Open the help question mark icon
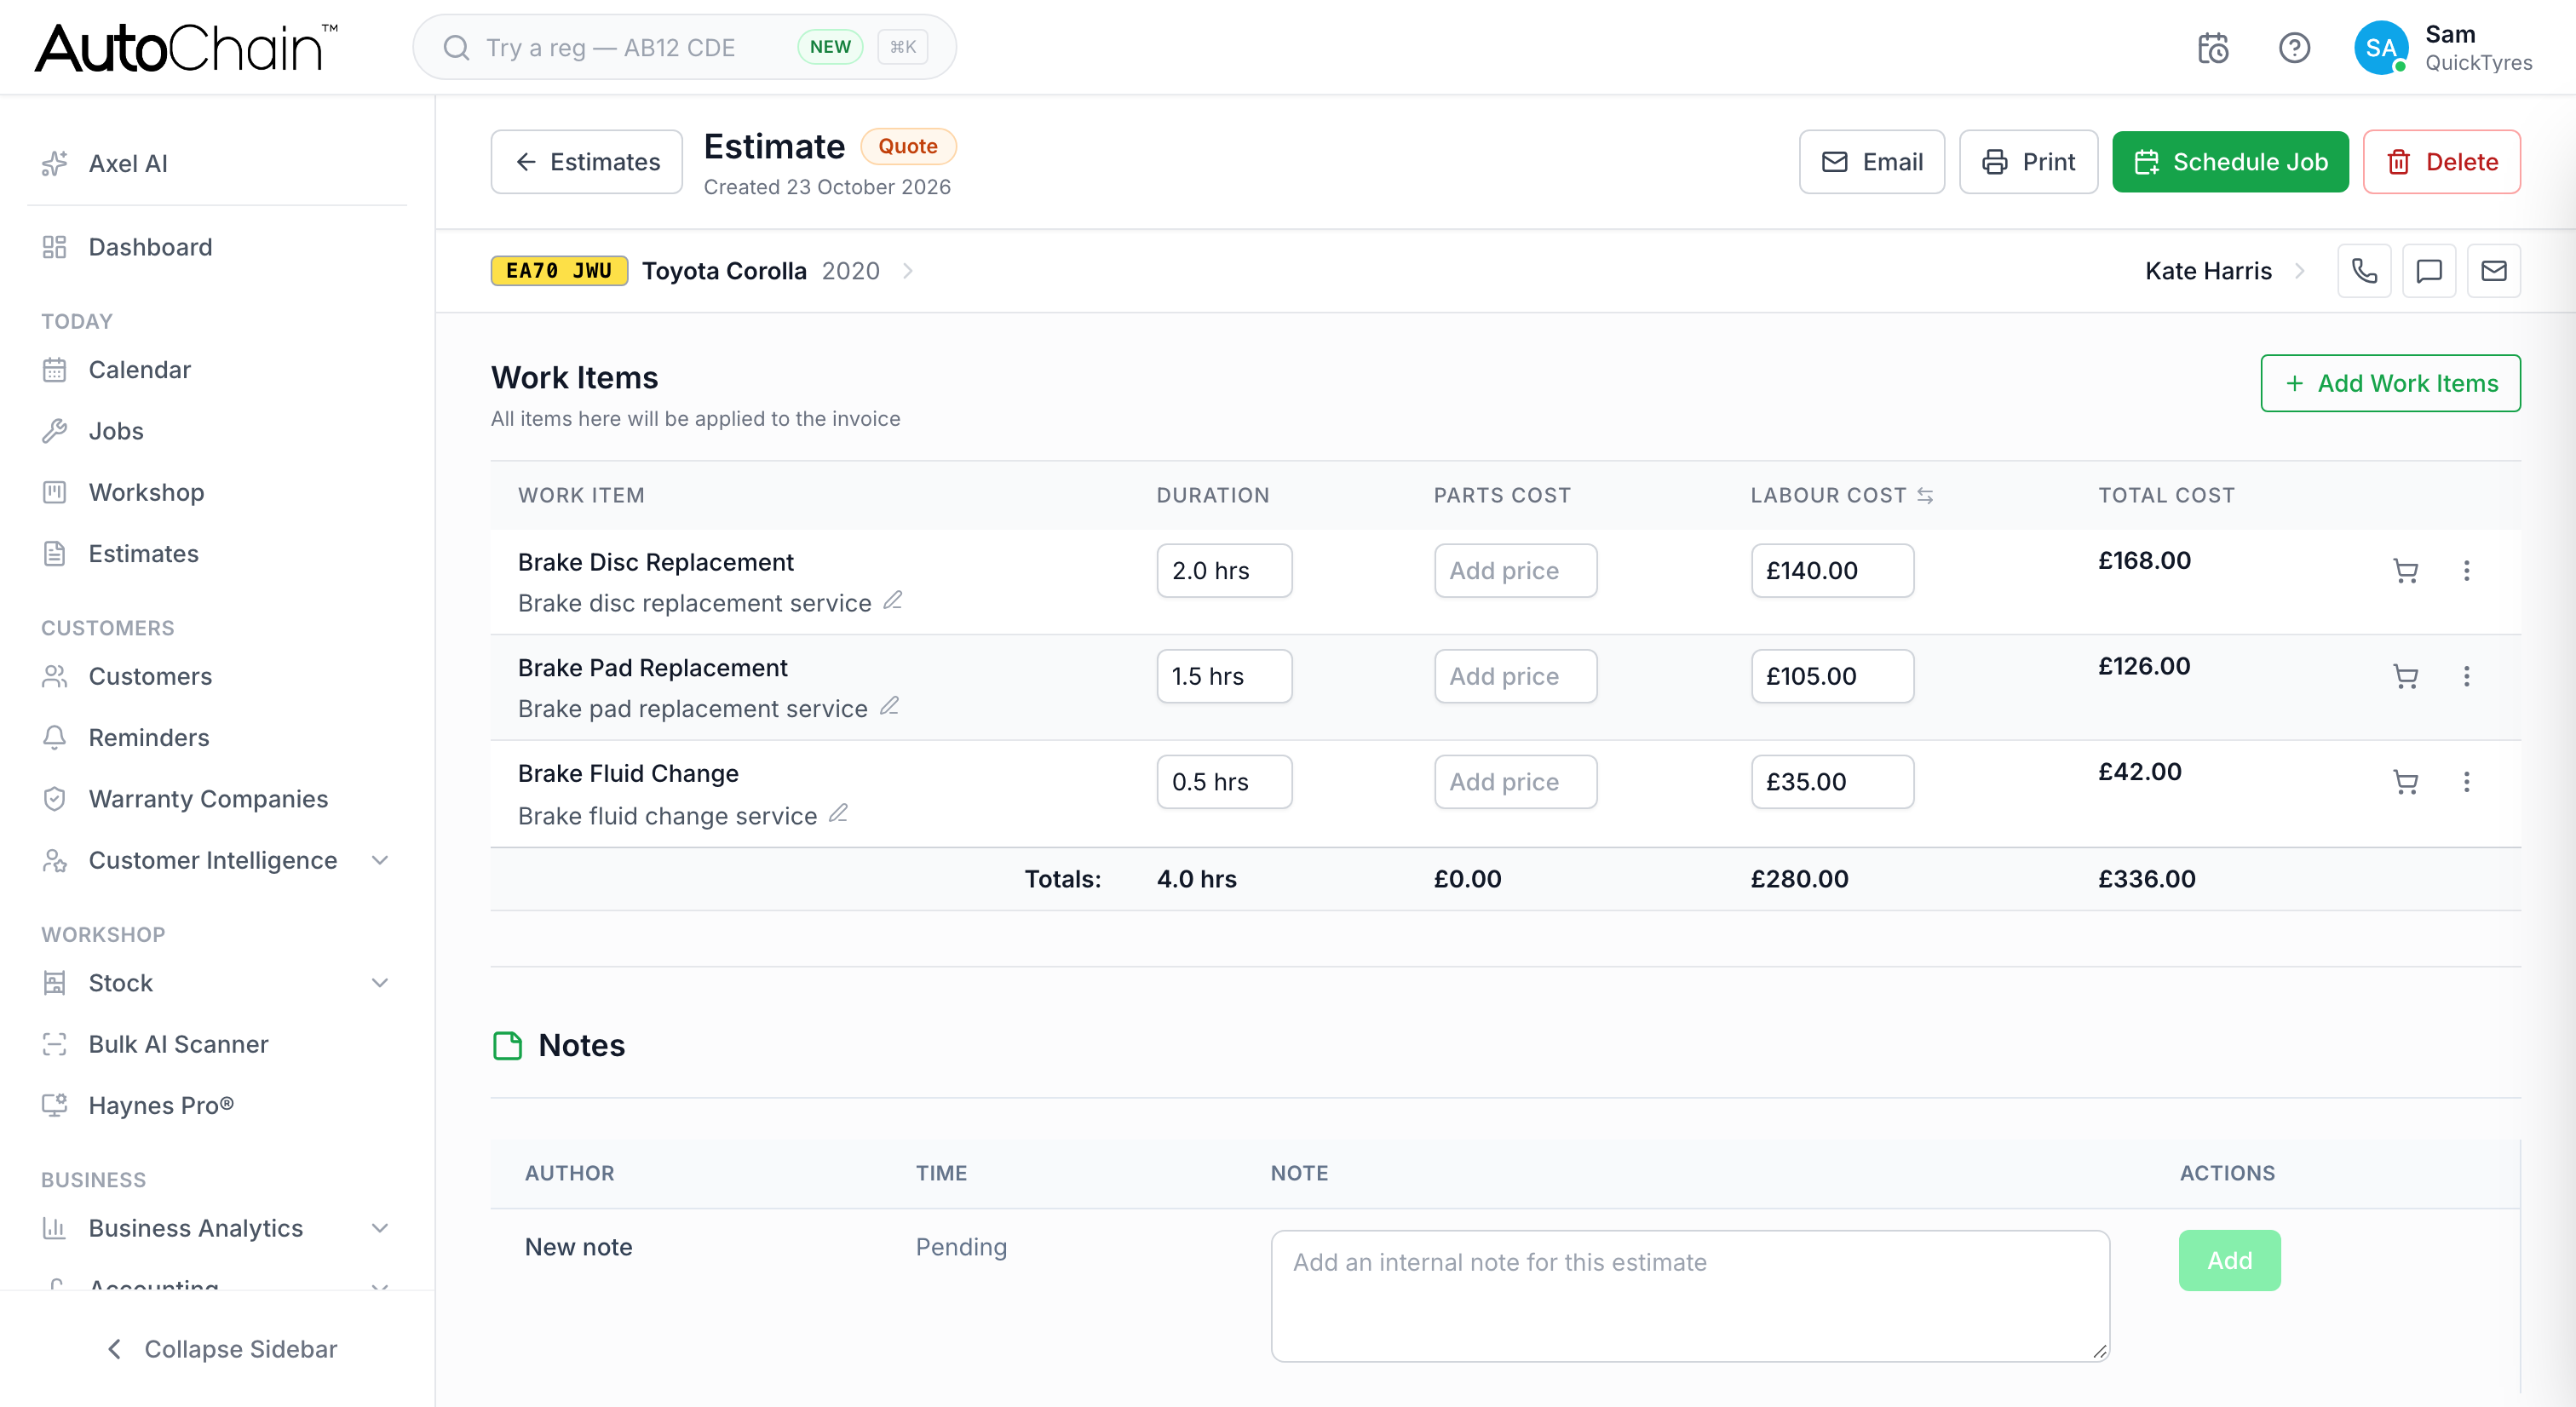 2295,48
